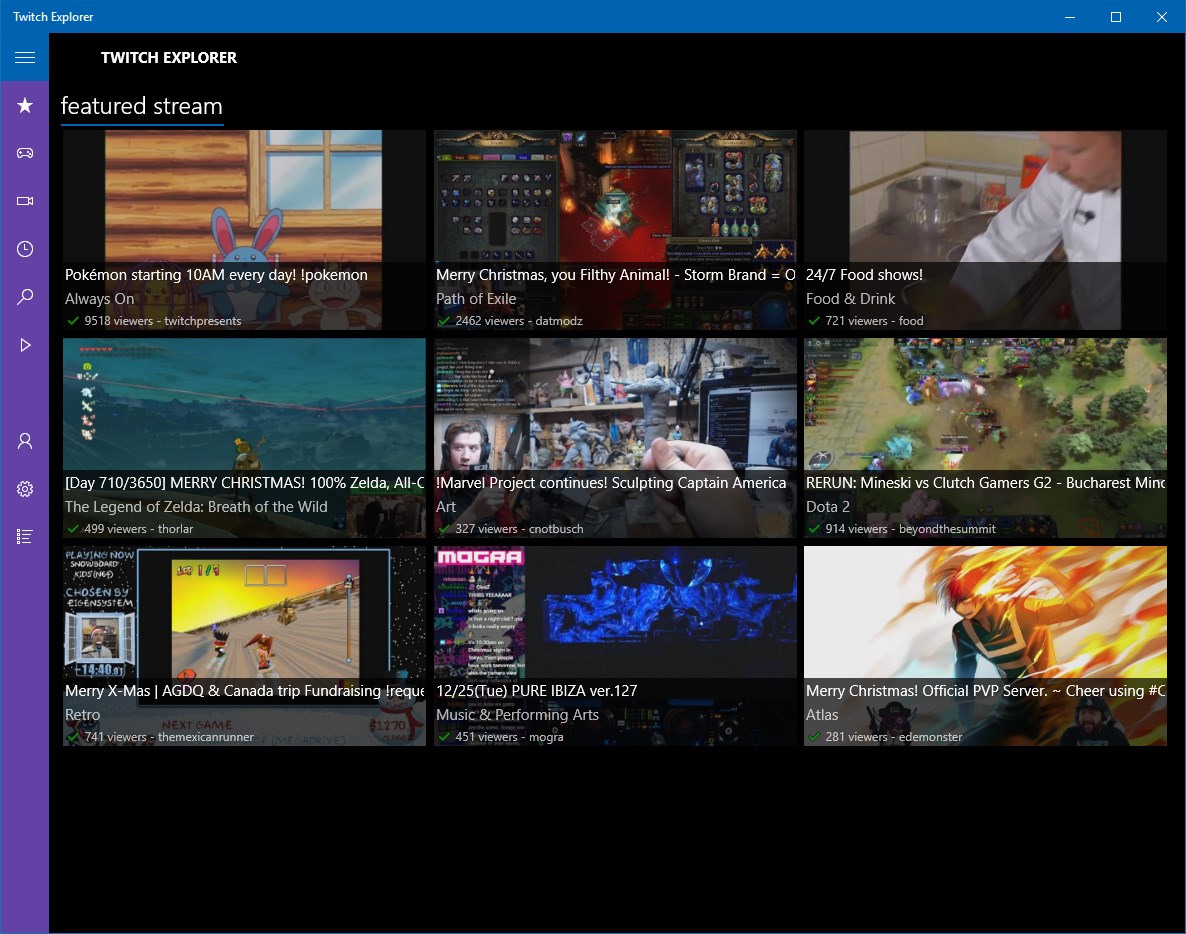Click the green checkmark beside food viewers
Screen dimensions: 1186x934
pos(814,321)
